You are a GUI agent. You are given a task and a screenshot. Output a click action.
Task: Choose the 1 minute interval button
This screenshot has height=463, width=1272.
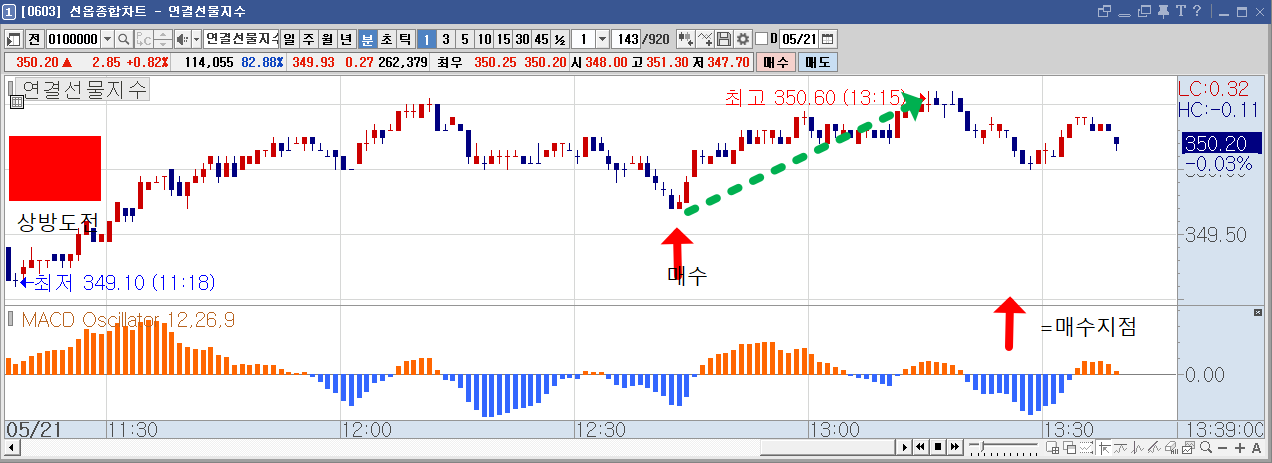click(427, 39)
